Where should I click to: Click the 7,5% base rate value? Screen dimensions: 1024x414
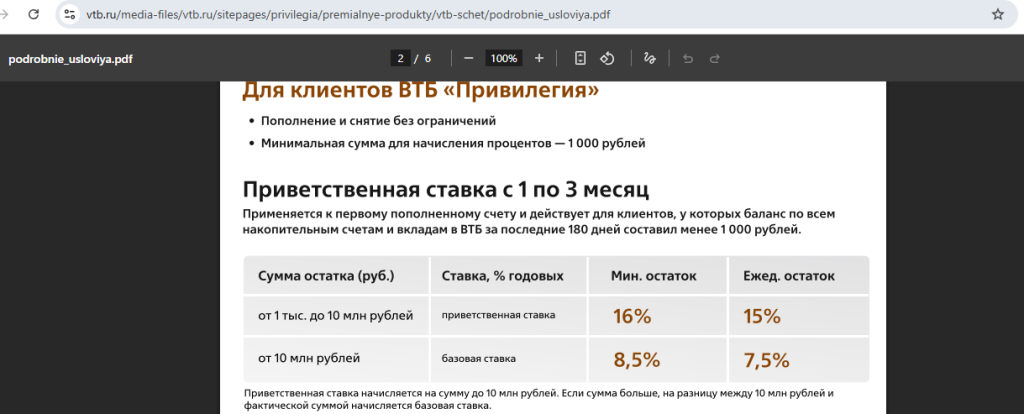[767, 360]
